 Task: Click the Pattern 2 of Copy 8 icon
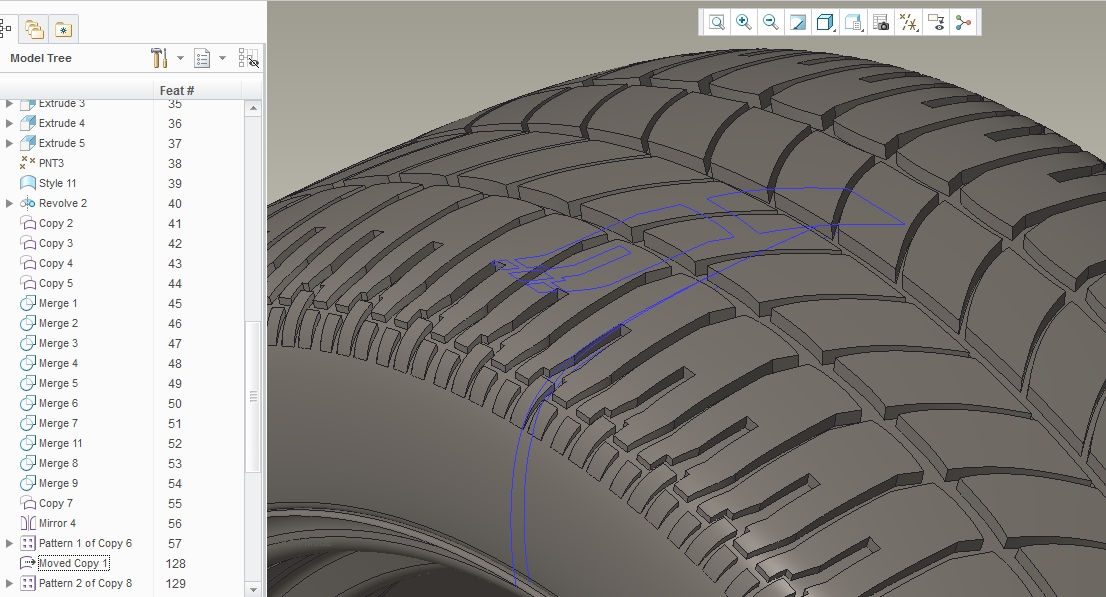coord(28,584)
